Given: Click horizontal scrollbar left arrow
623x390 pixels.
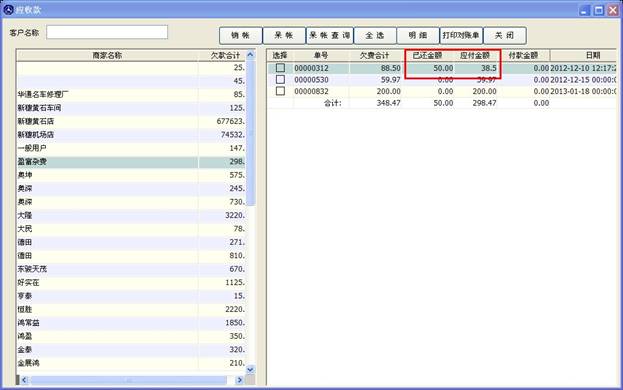Looking at the screenshot, I should point(25,380).
